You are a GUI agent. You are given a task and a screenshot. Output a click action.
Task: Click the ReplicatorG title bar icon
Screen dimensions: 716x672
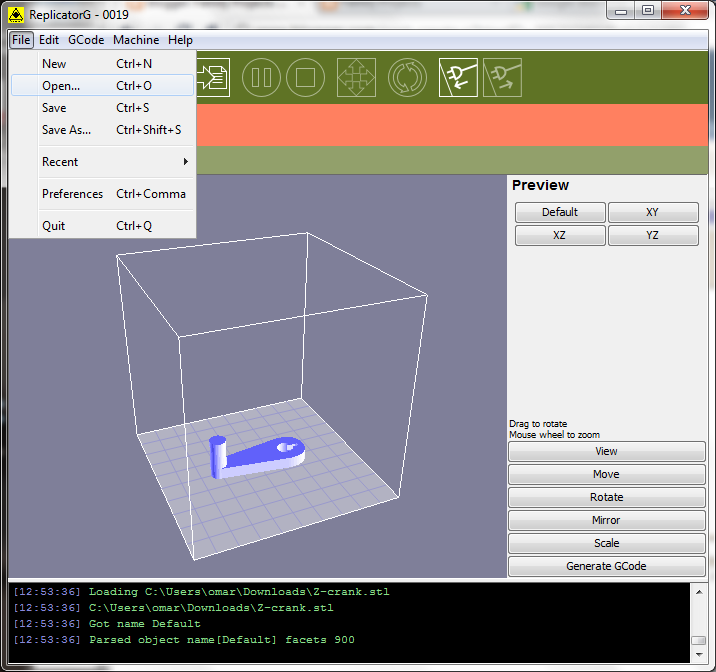click(x=16, y=15)
